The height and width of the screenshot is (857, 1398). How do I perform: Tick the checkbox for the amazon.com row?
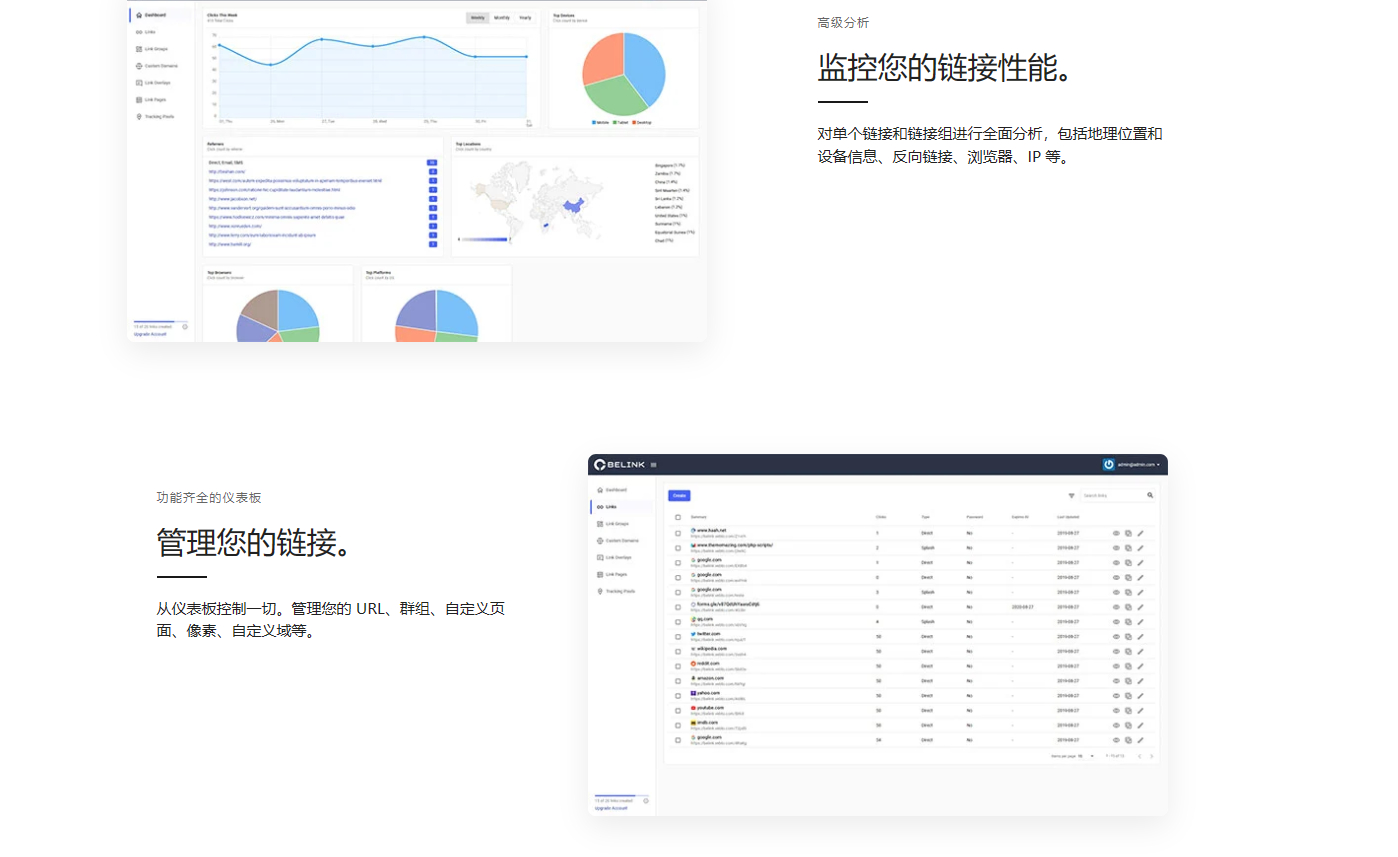click(x=678, y=680)
